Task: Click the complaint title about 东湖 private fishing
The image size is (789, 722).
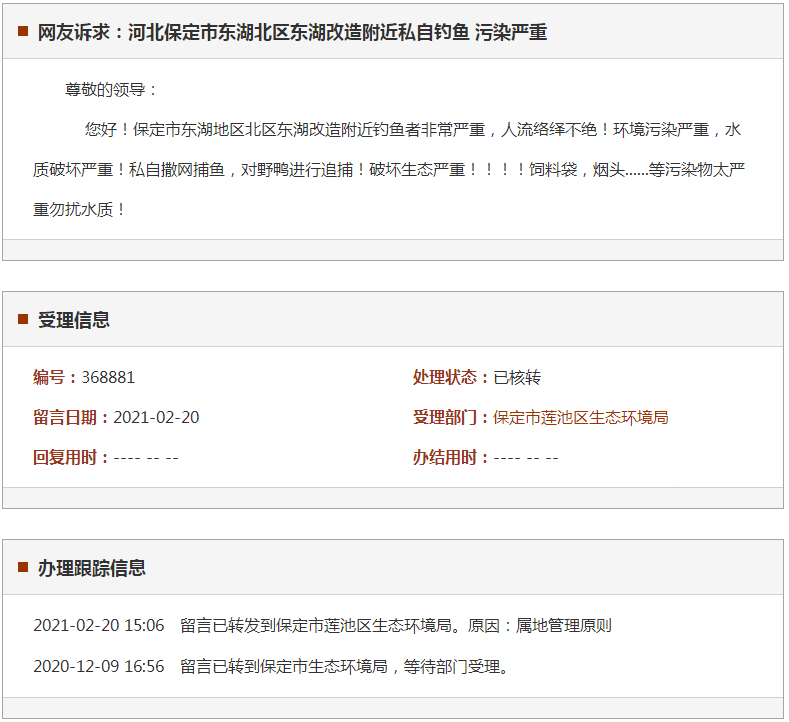Action: point(292,32)
